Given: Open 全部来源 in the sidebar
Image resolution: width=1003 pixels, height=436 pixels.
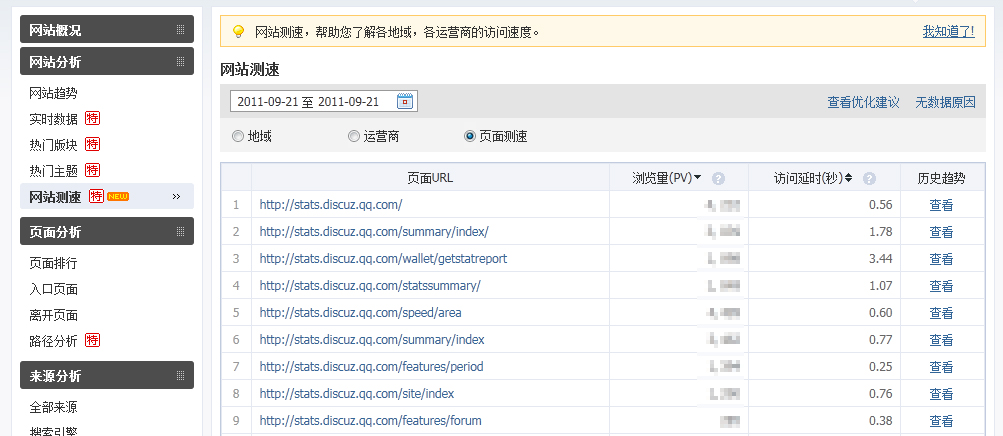Looking at the screenshot, I should point(54,407).
